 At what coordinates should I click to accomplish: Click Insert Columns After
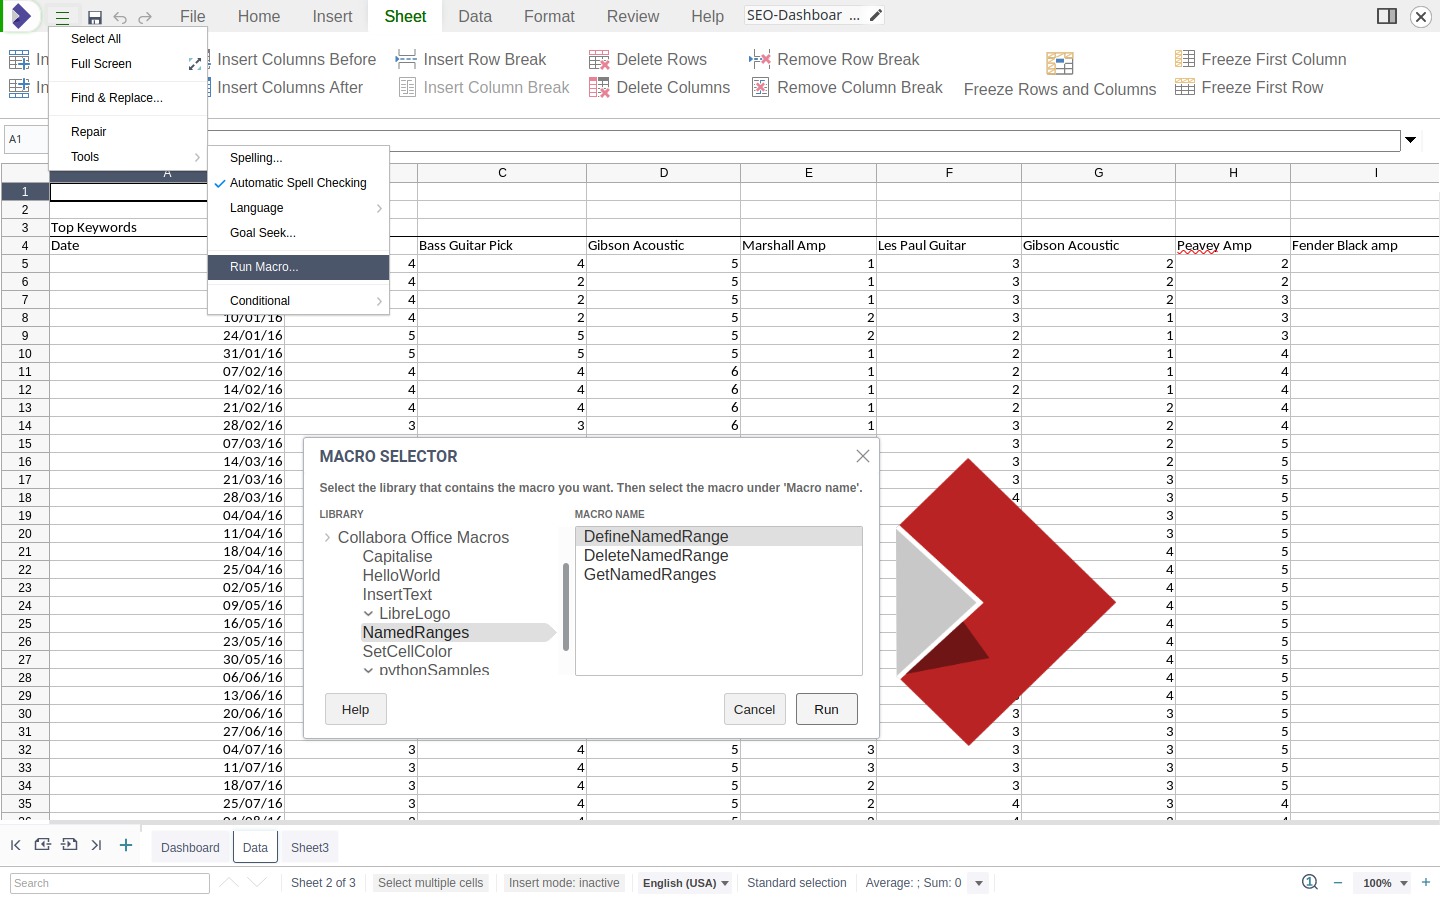click(x=290, y=88)
